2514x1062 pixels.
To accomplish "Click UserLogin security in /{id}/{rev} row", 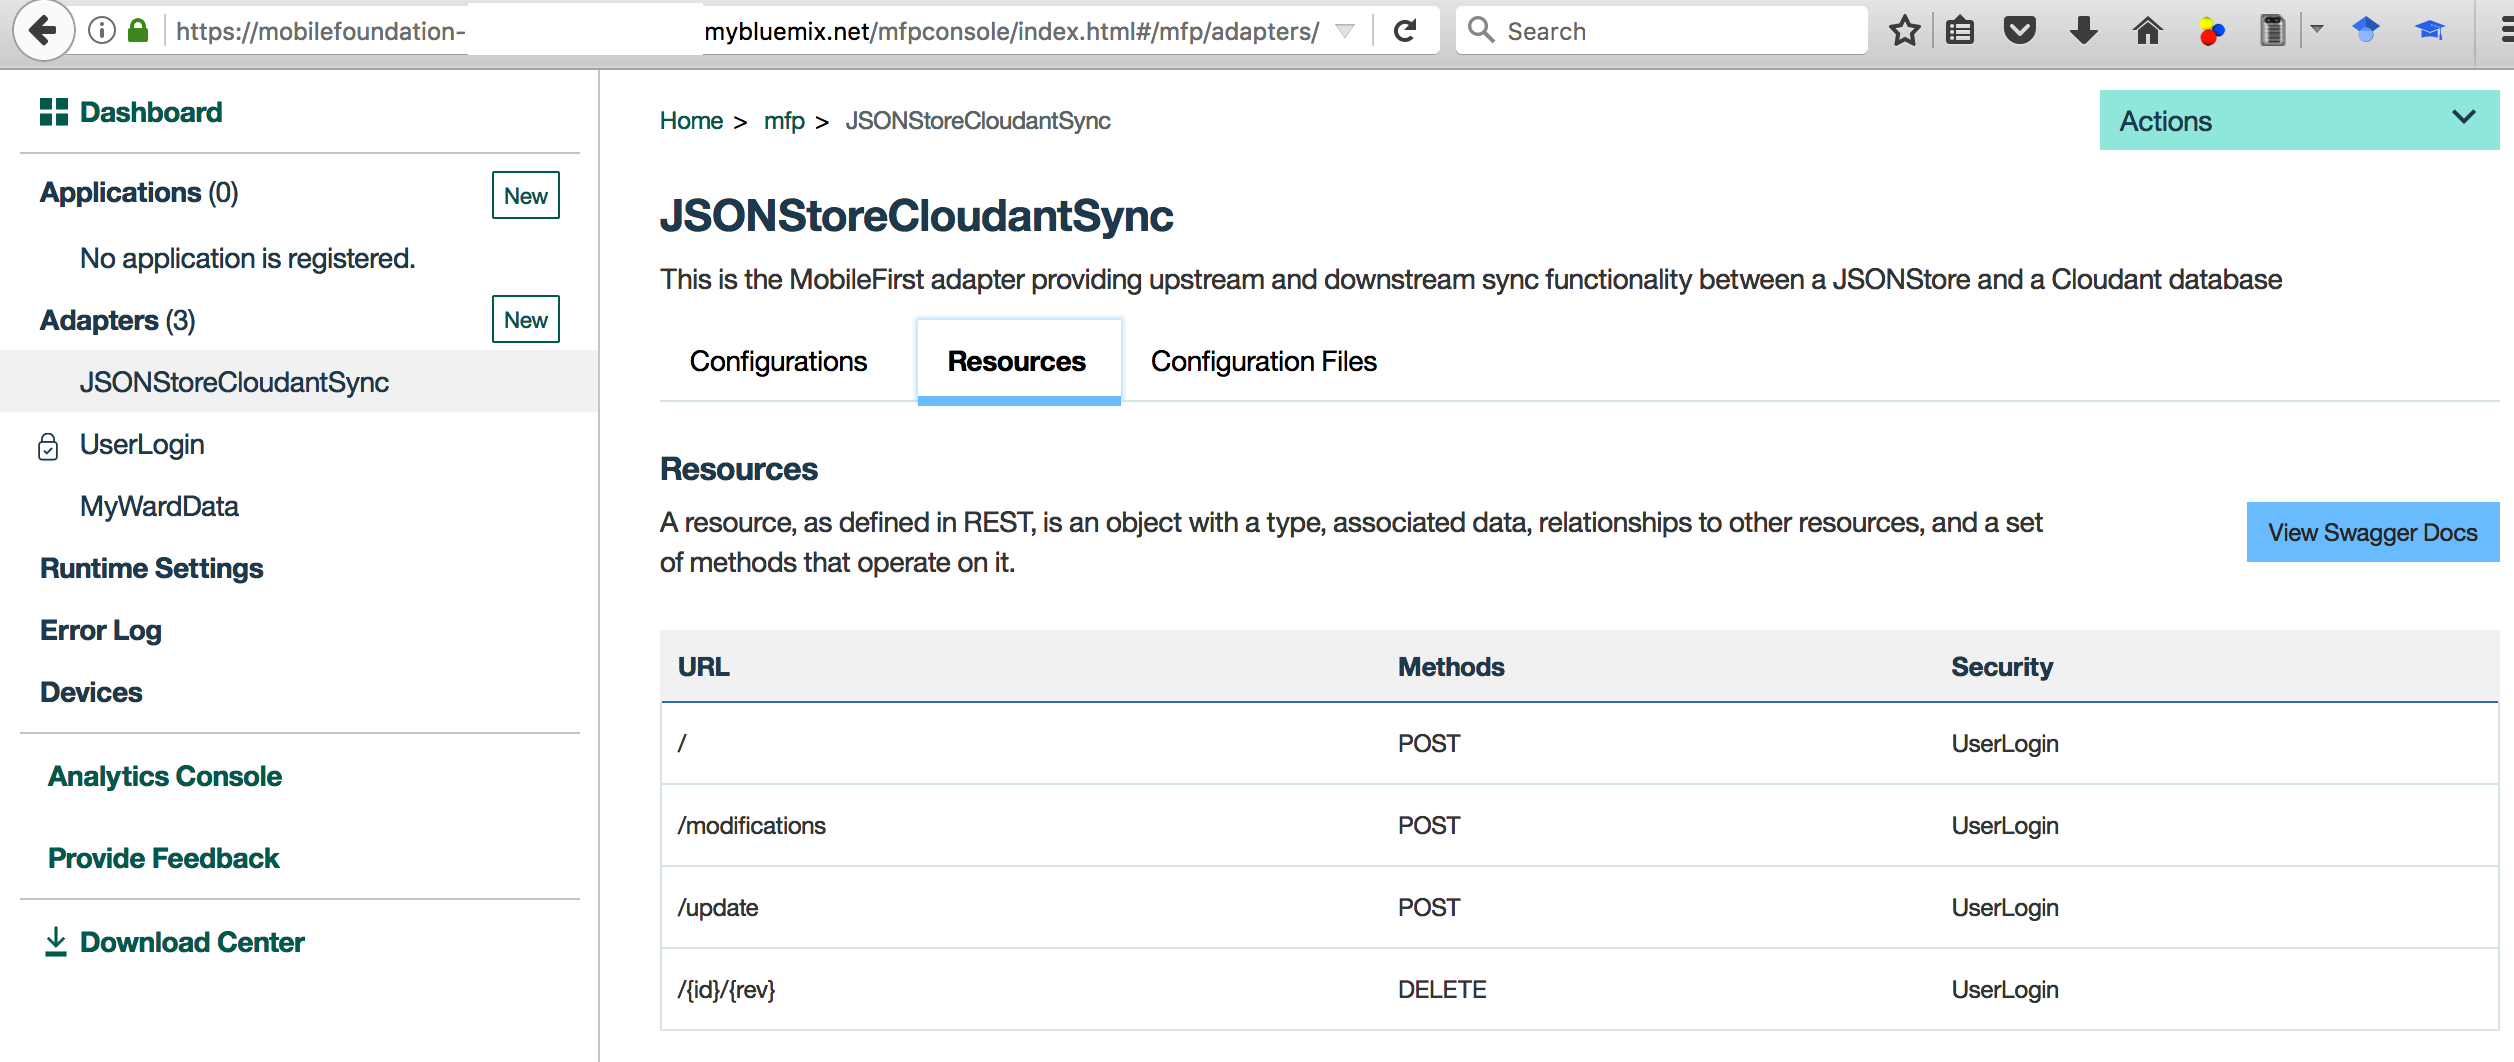I will pyautogui.click(x=2005, y=989).
